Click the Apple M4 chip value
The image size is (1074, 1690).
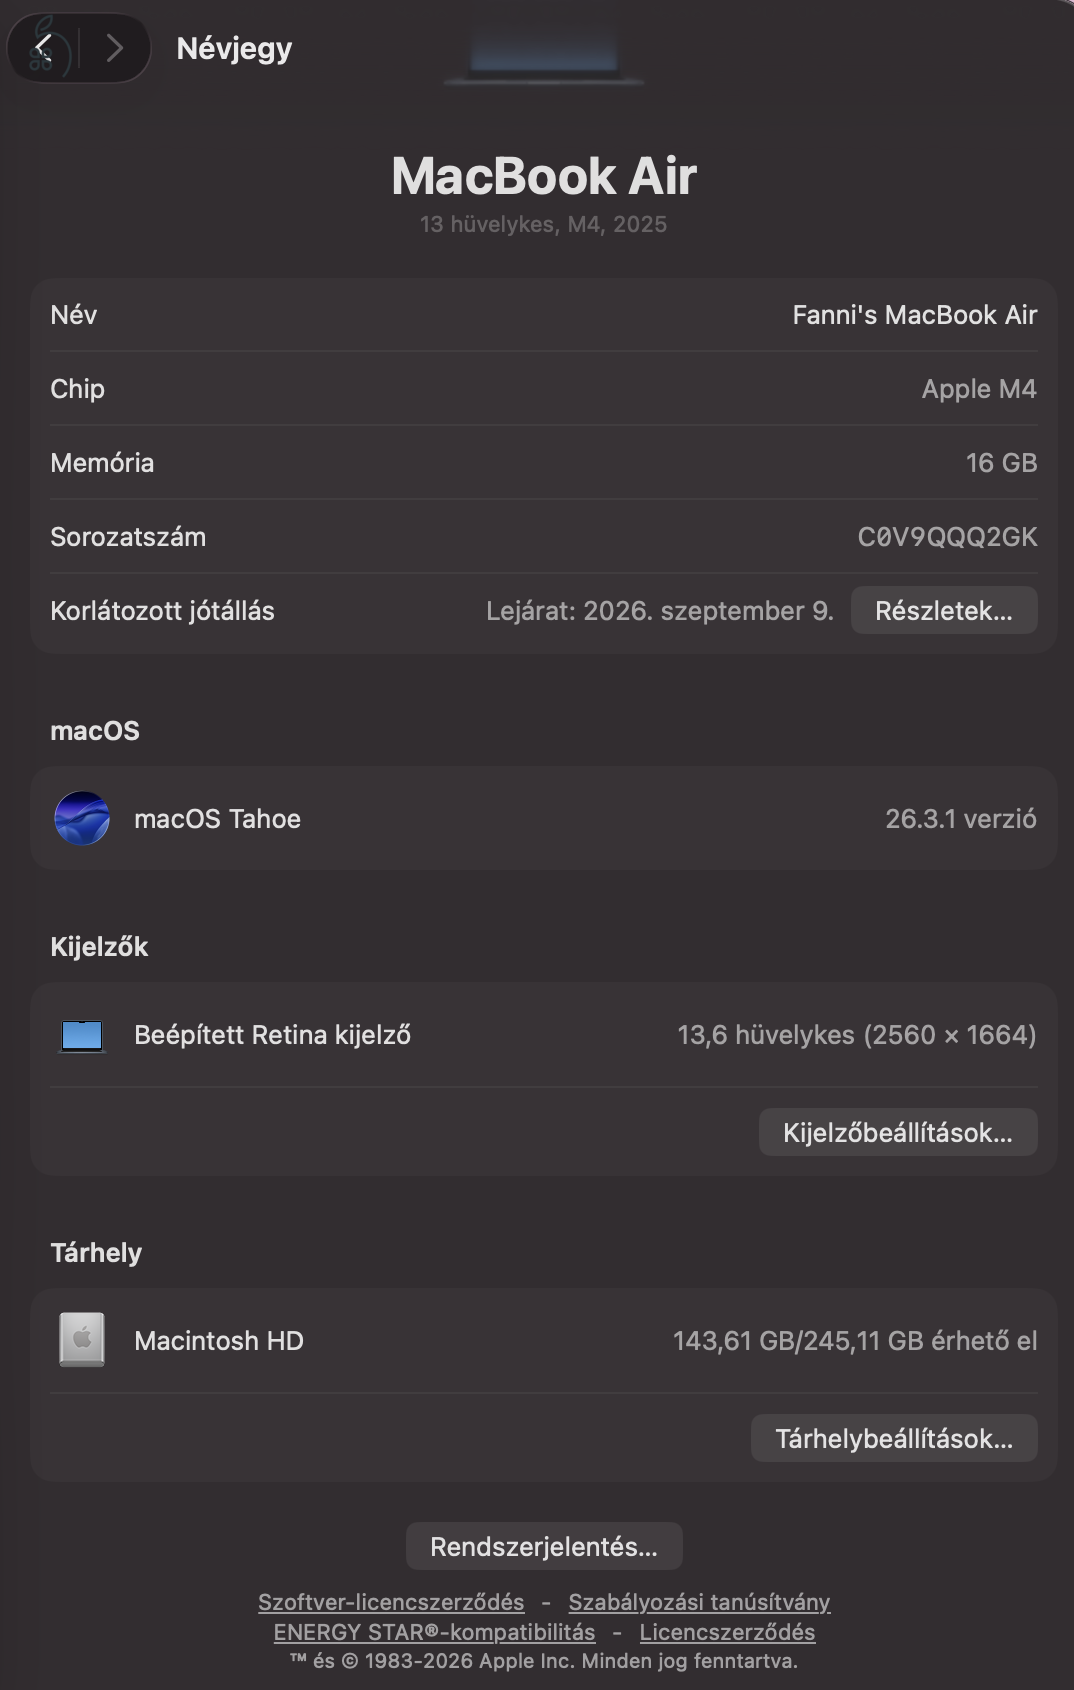[978, 389]
